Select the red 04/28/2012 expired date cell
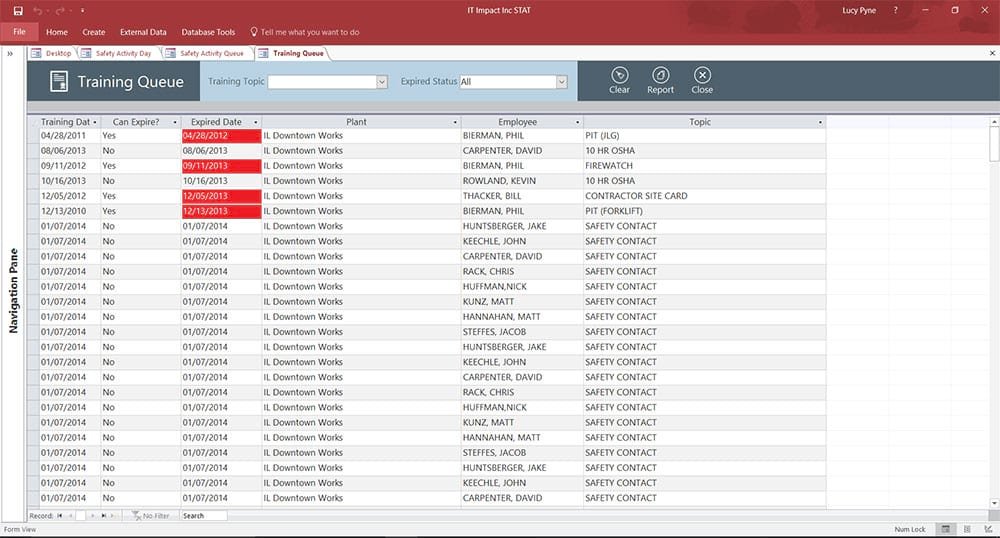Viewport: 1000px width, 538px height. coord(221,136)
